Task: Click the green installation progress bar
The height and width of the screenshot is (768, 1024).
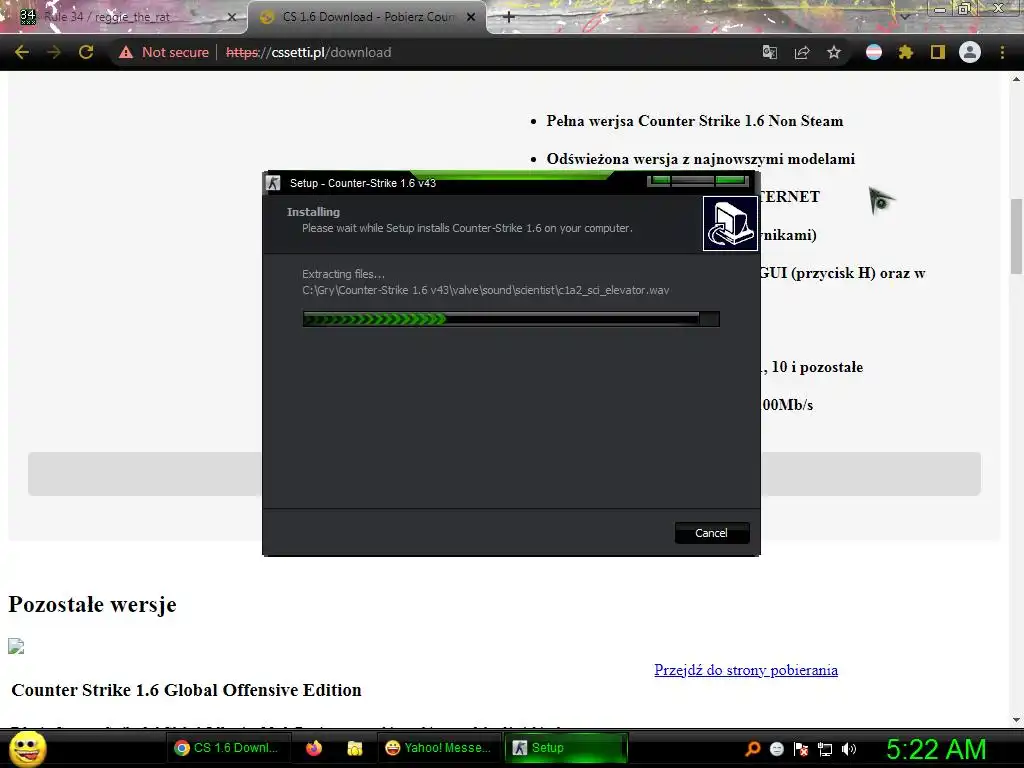Action: coord(511,319)
